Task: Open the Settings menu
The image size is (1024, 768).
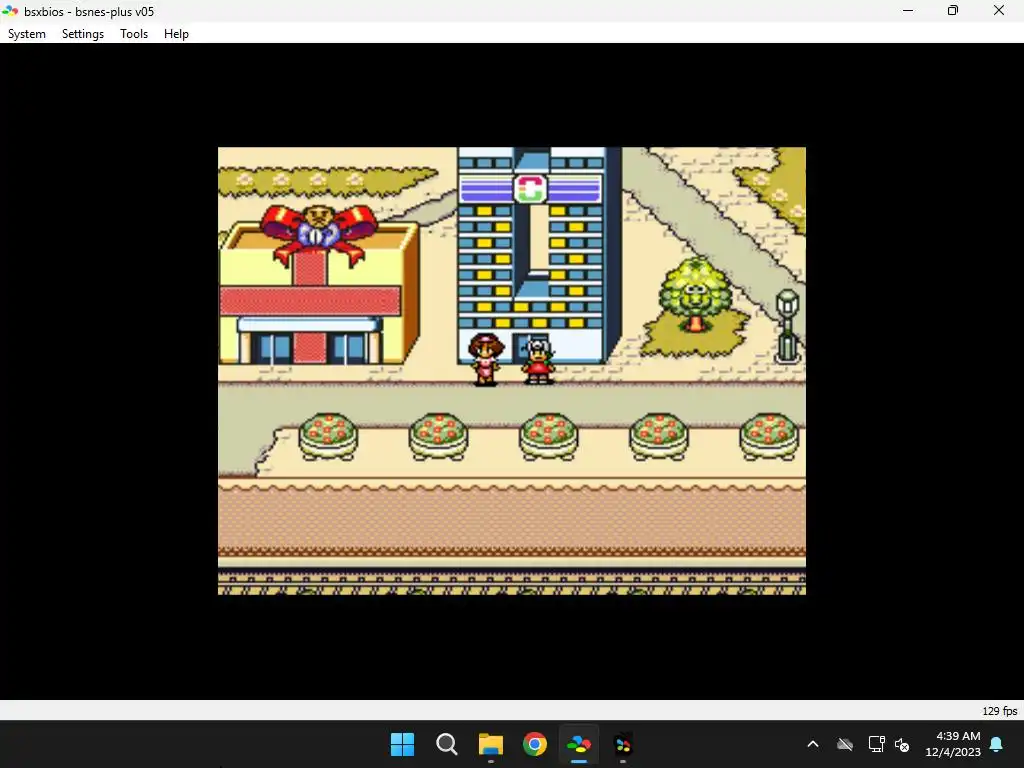Action: tap(83, 34)
